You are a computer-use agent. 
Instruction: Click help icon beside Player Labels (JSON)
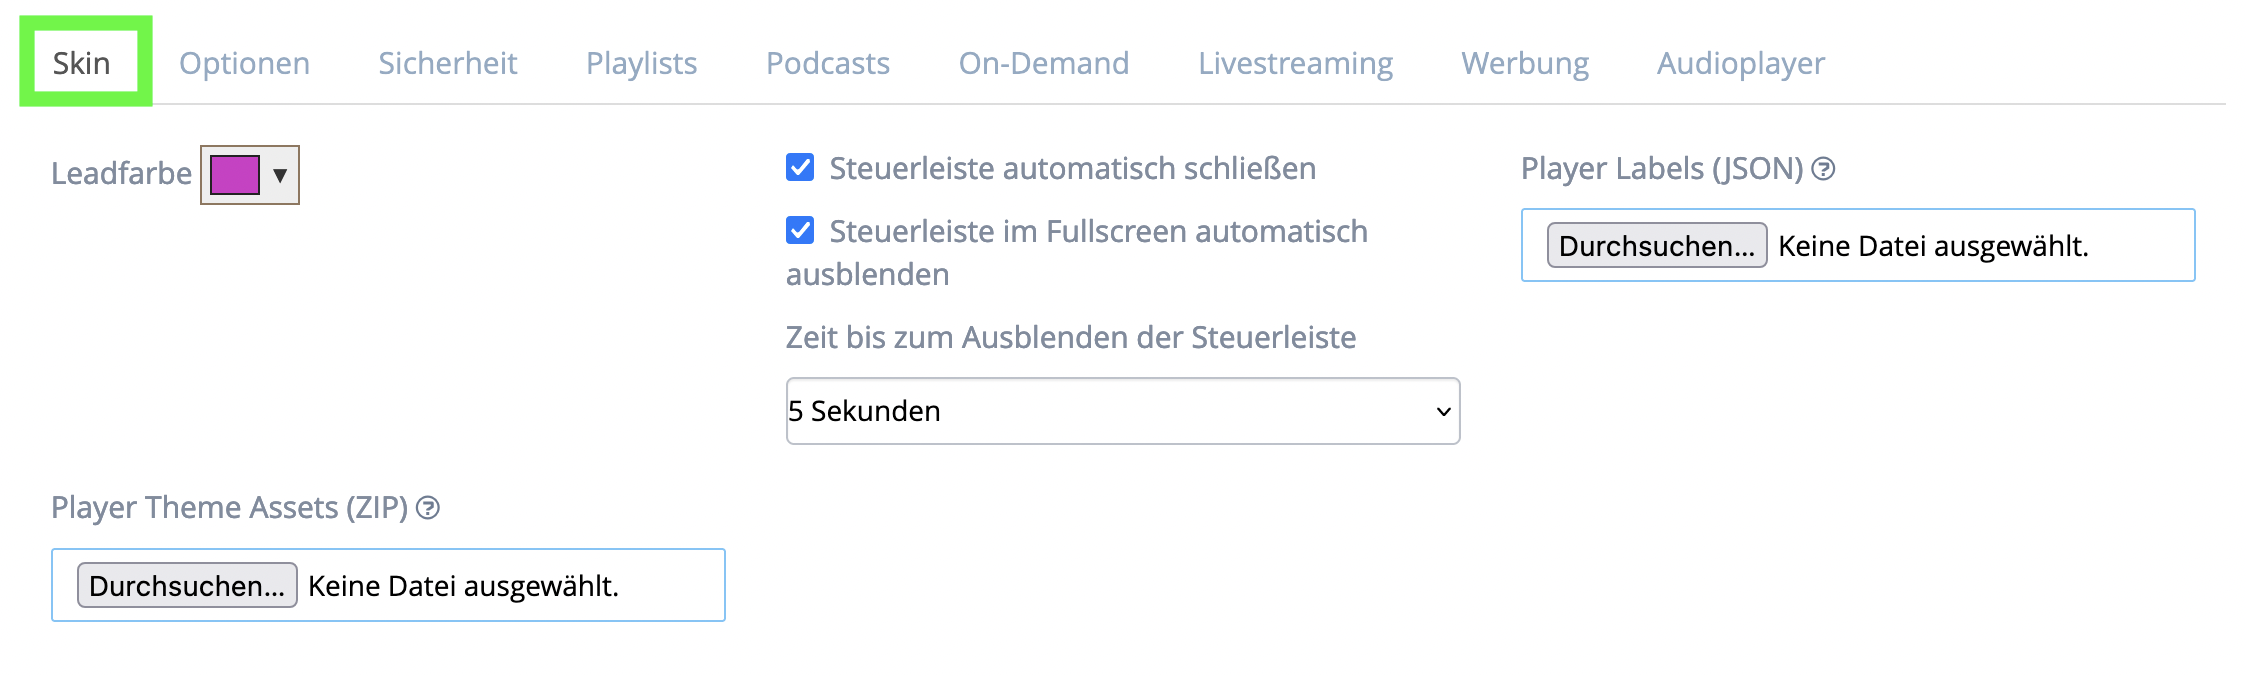tap(1823, 169)
